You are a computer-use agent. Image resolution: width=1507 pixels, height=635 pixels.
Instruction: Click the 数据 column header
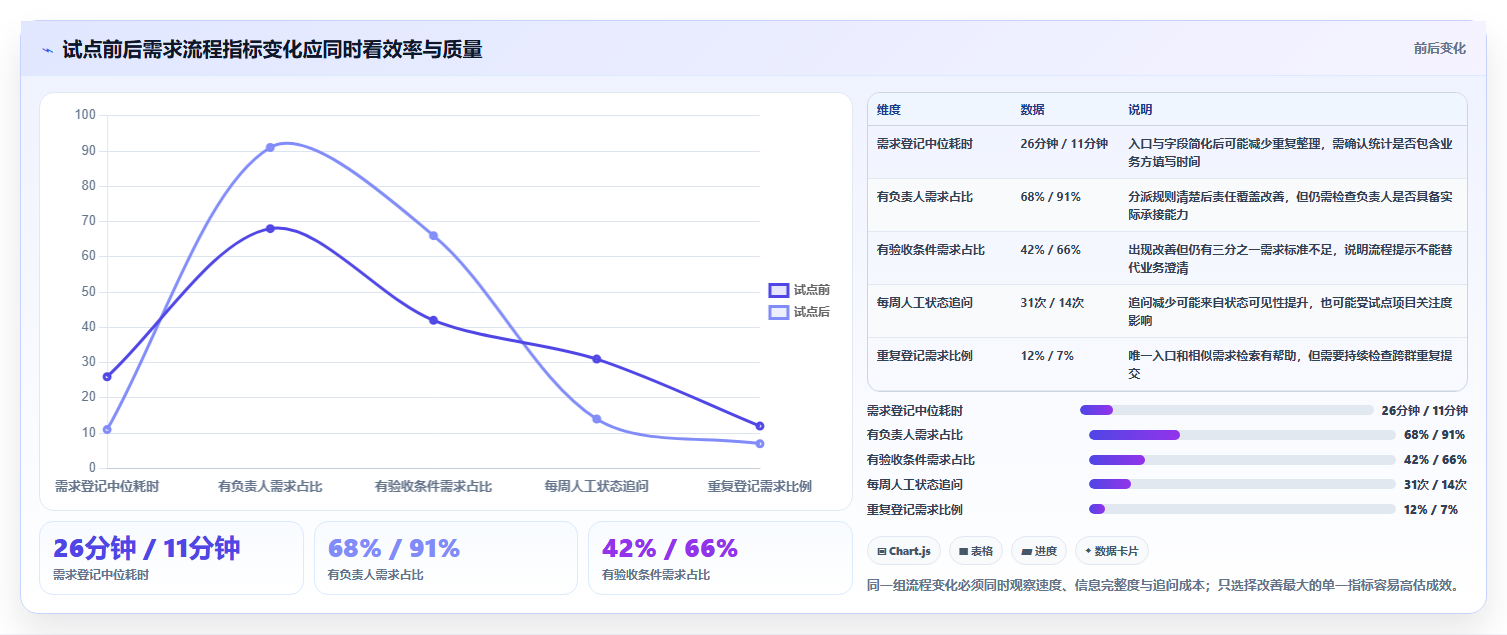pos(1032,110)
